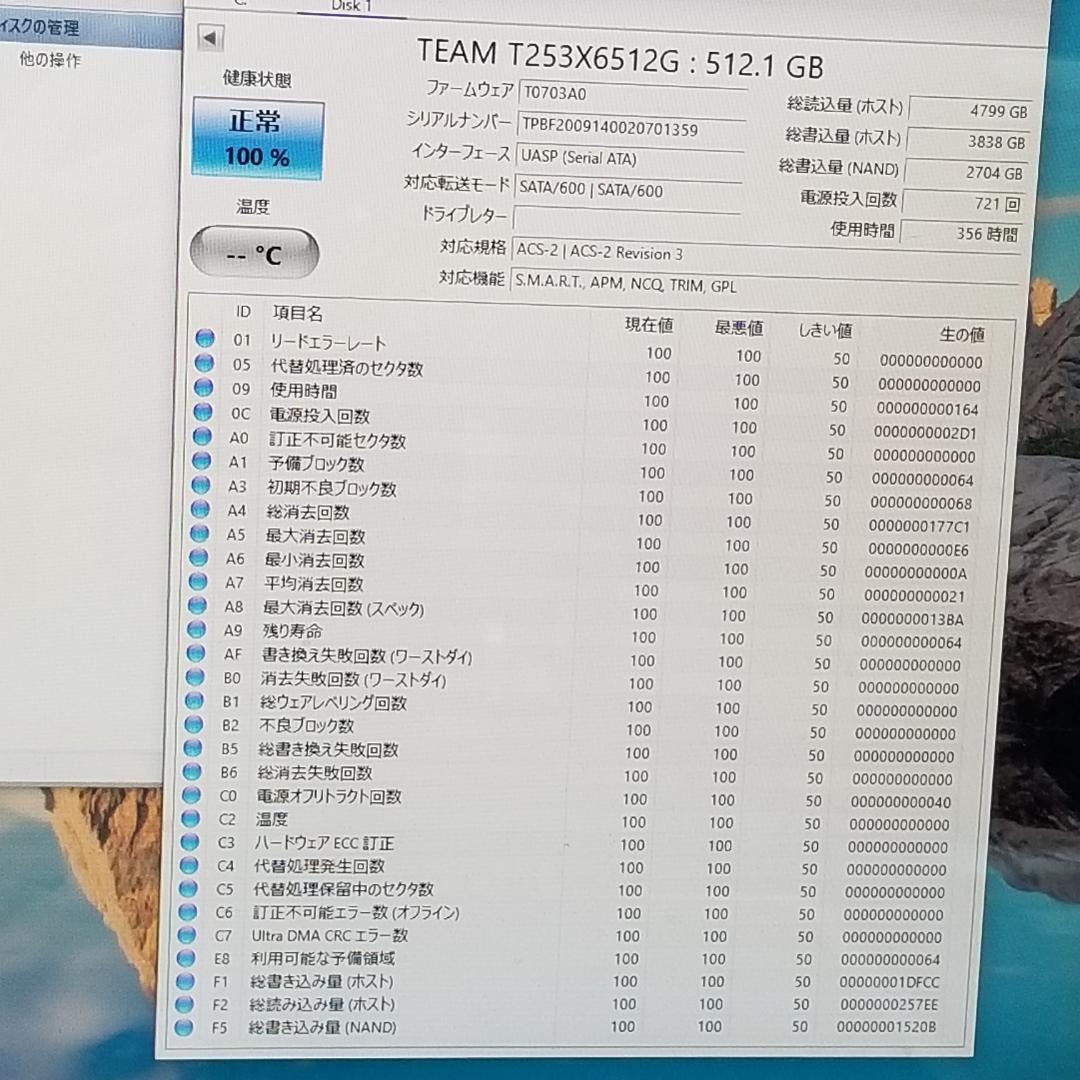Viewport: 1080px width, 1080px height.
Task: Click raw value 0000000013BA in the A8 row
Action: point(913,619)
